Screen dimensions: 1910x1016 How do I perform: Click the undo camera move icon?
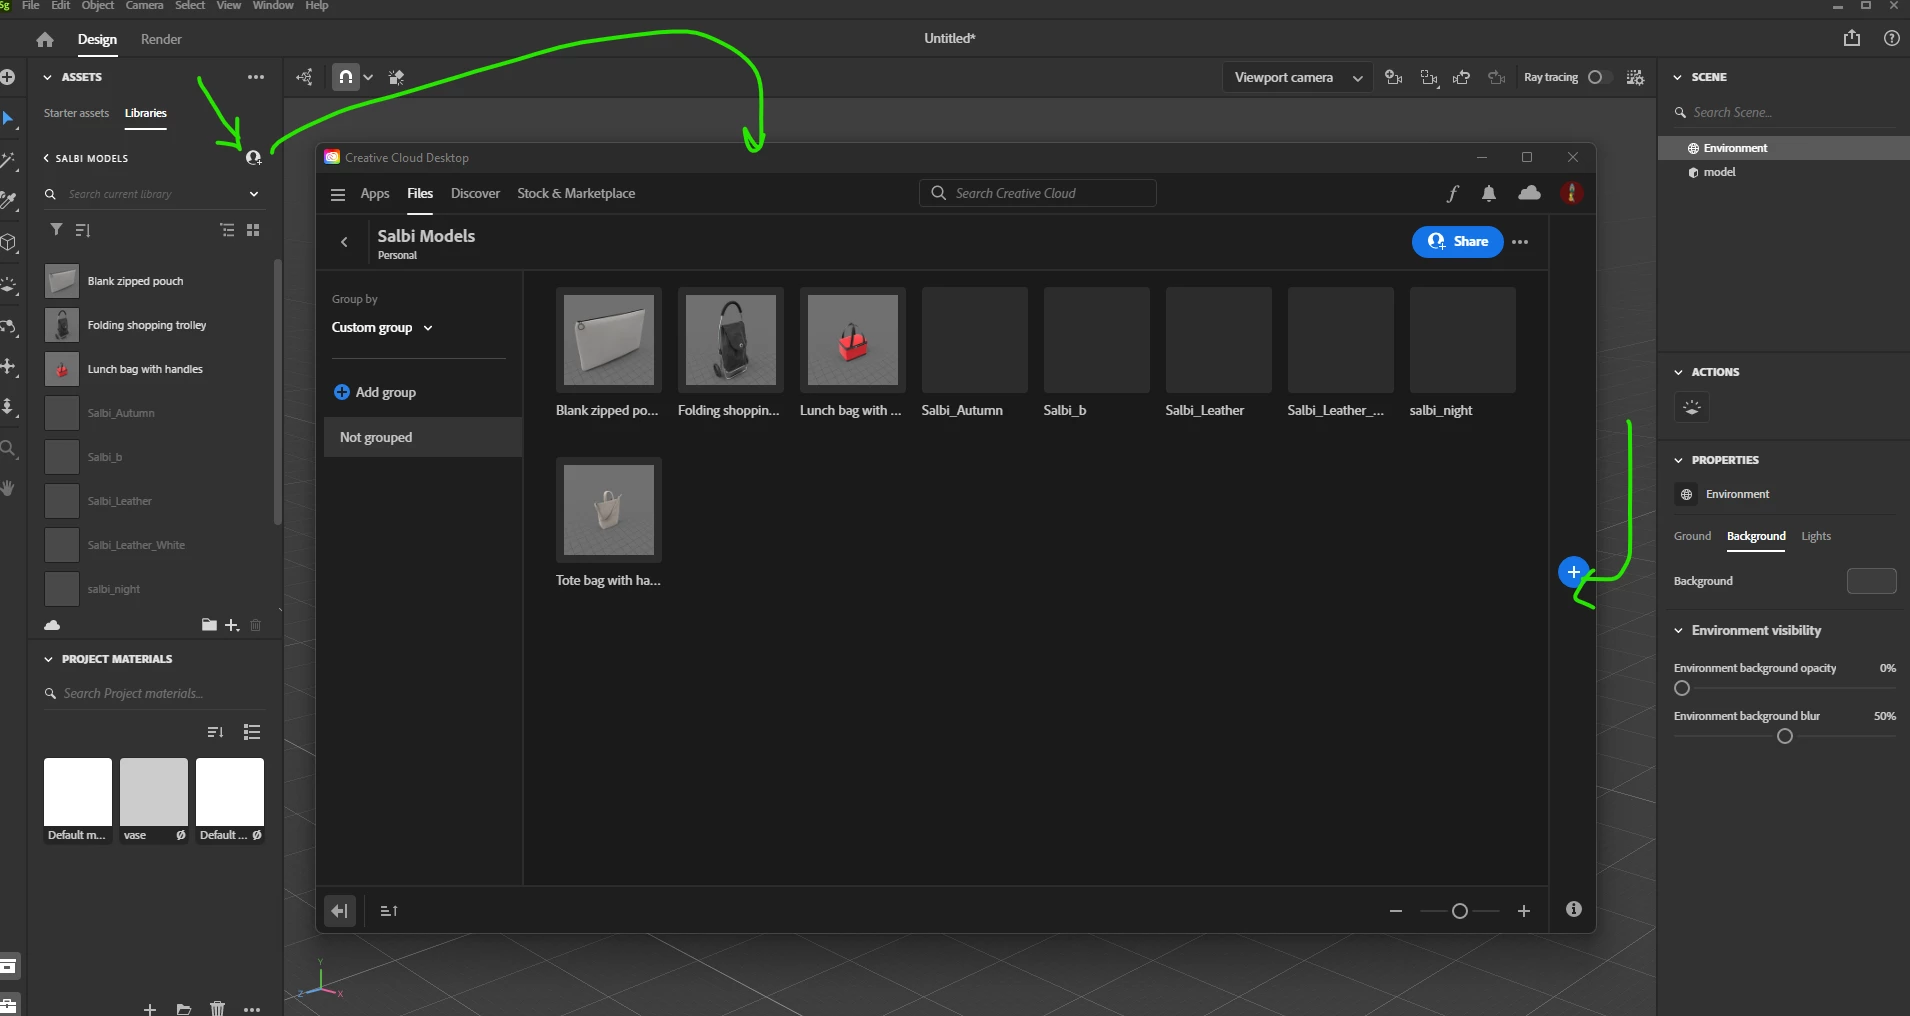[1462, 77]
